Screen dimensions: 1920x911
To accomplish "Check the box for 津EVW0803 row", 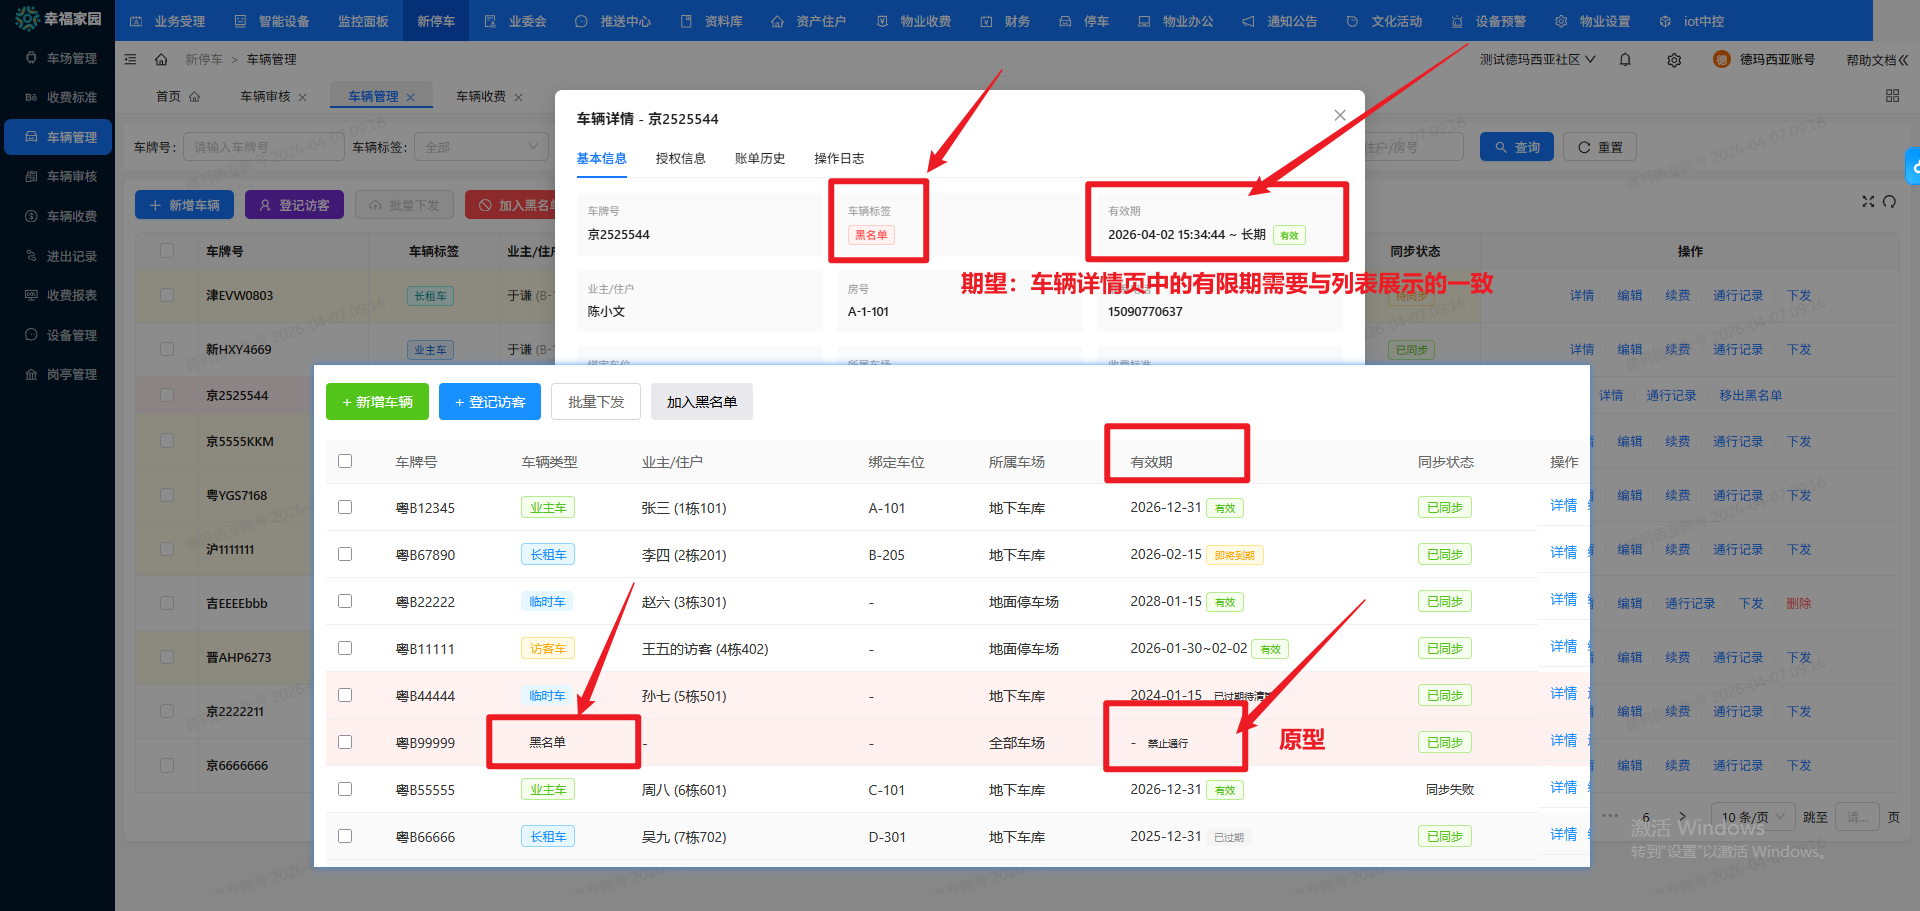I will click(x=167, y=296).
